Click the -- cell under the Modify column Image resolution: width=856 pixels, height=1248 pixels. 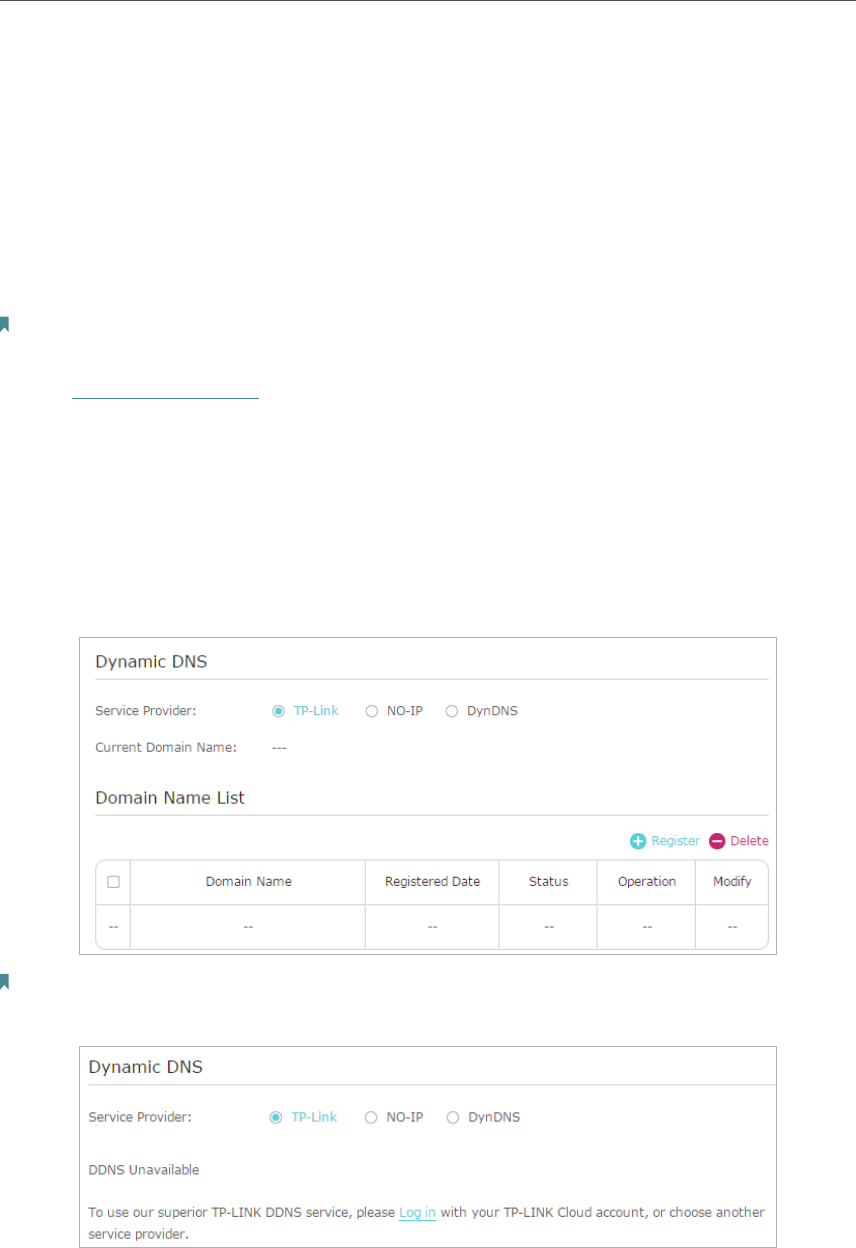pyautogui.click(x=732, y=927)
